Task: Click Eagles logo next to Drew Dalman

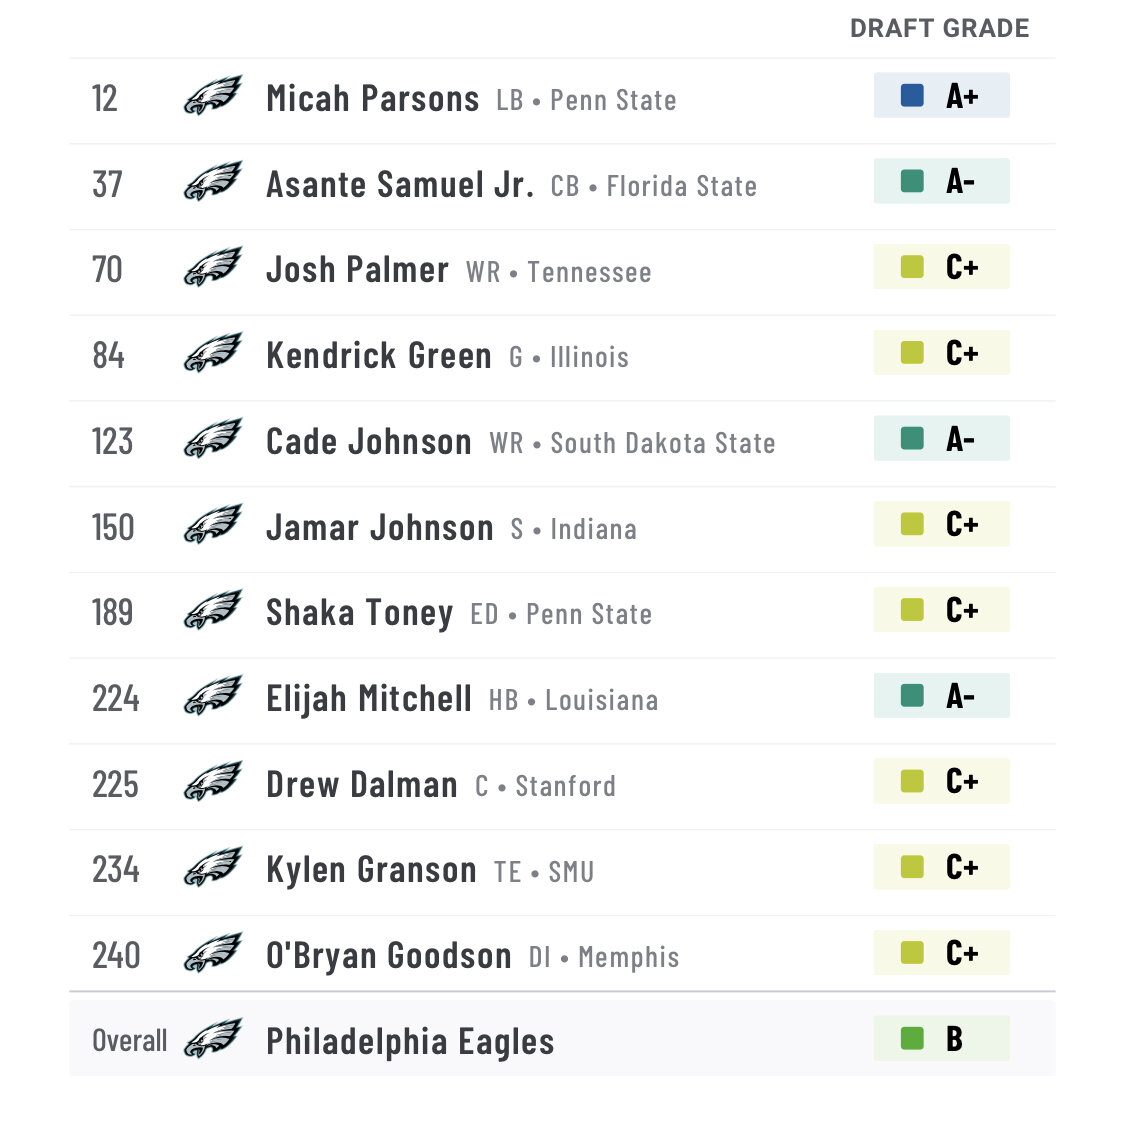Action: click(x=213, y=781)
